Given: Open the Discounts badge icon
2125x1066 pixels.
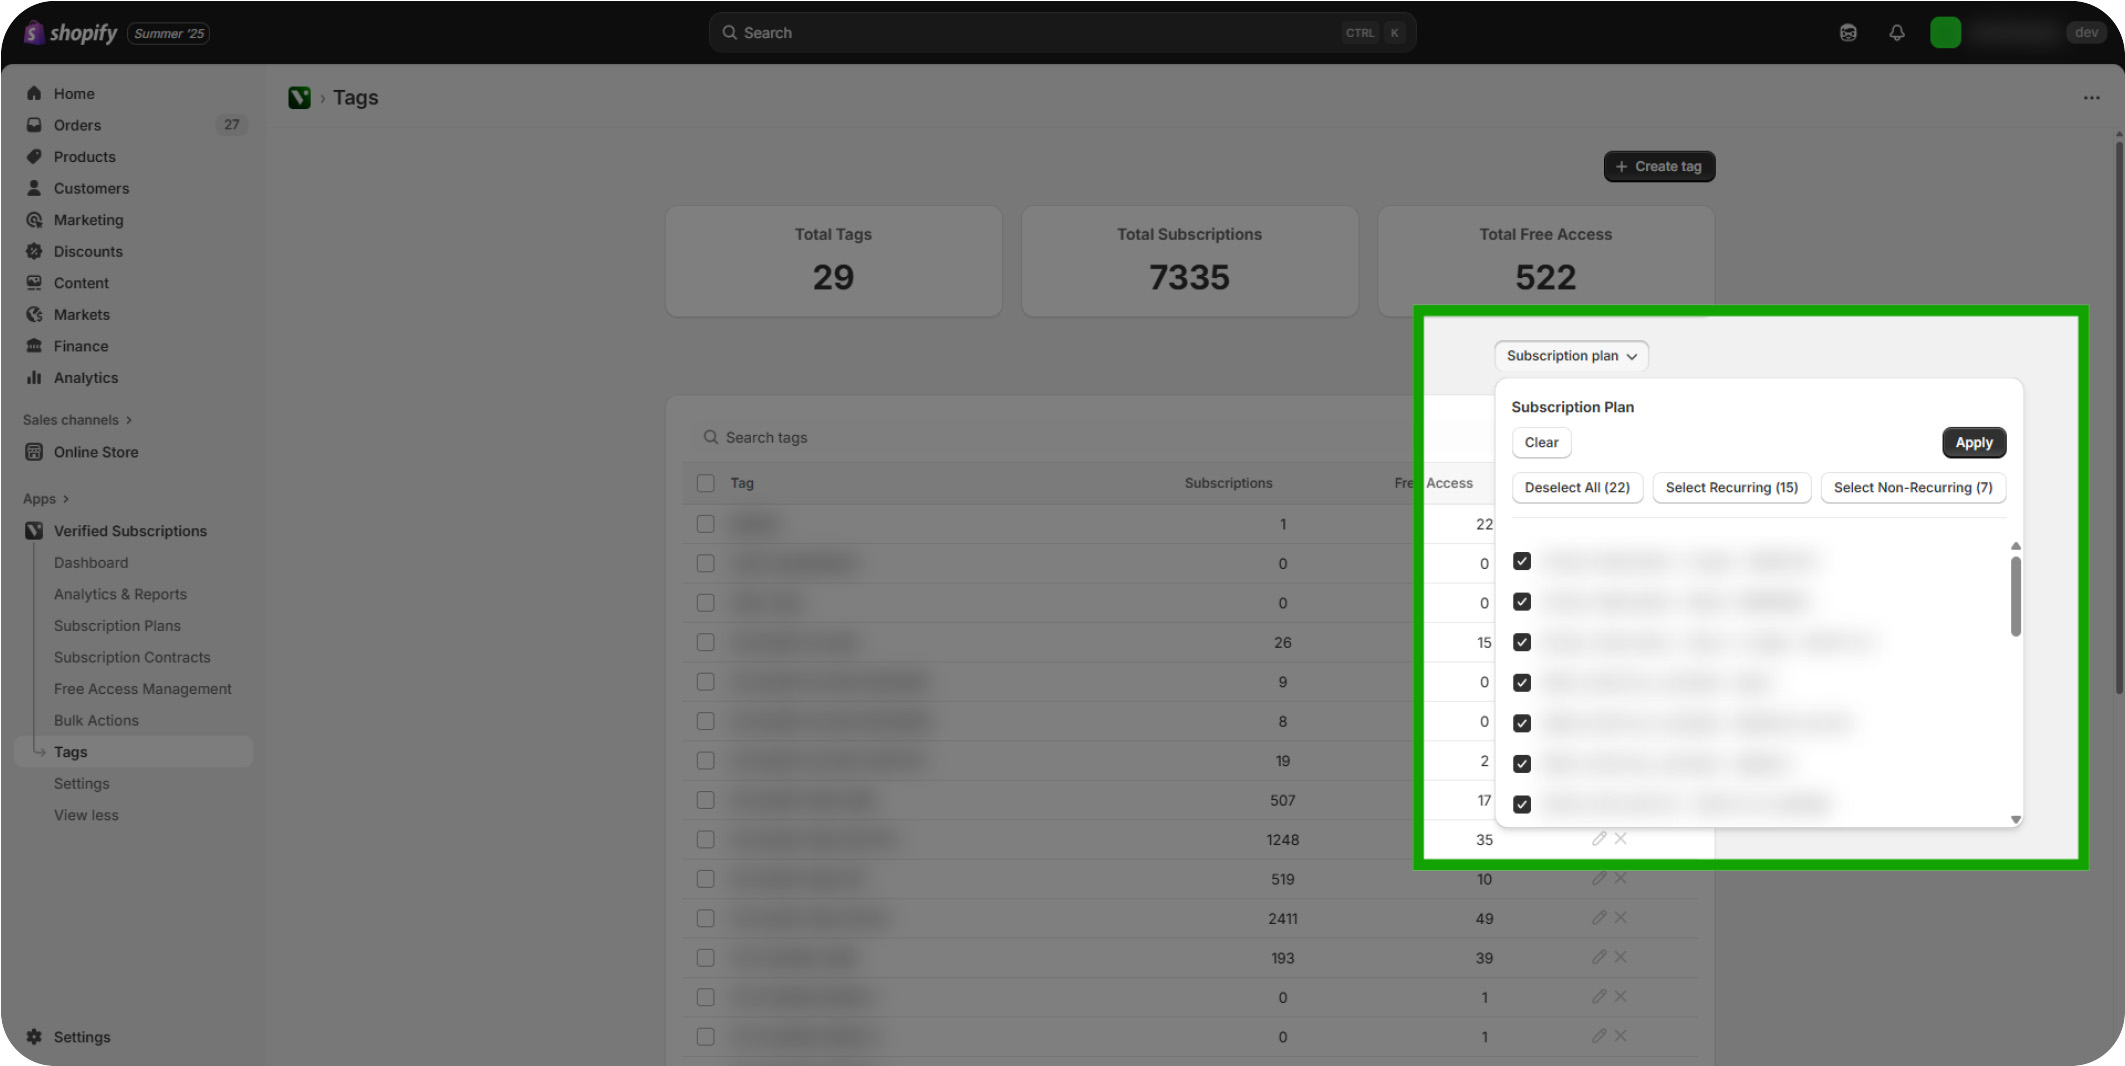Looking at the screenshot, I should [x=34, y=251].
